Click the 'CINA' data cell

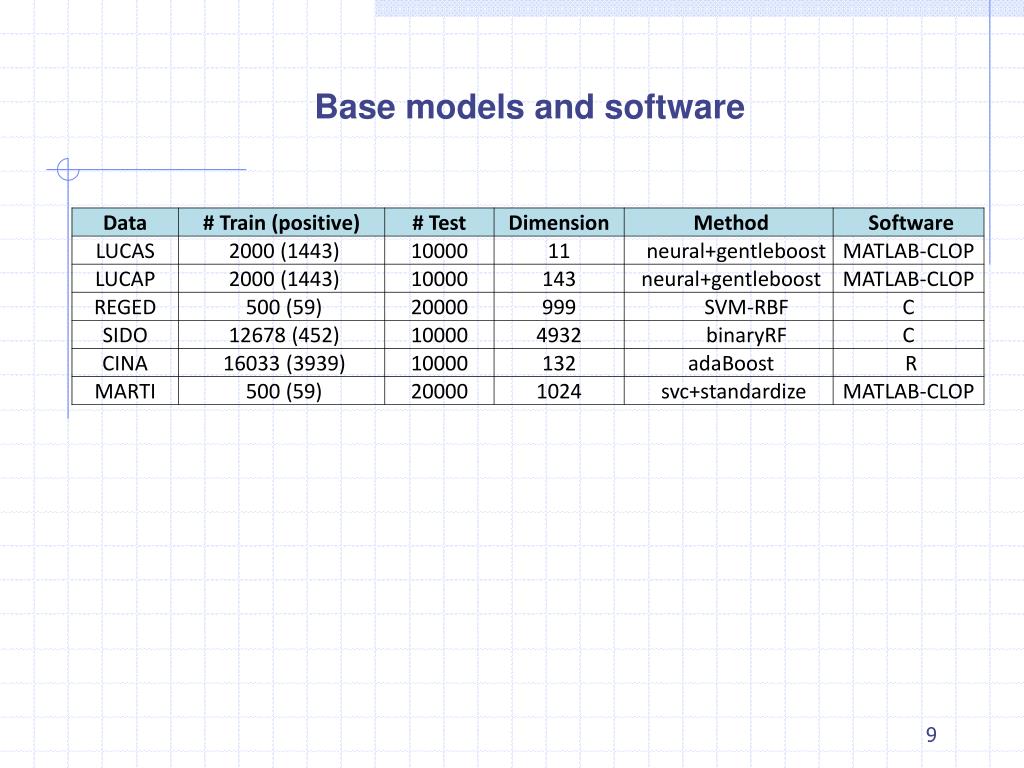[125, 363]
